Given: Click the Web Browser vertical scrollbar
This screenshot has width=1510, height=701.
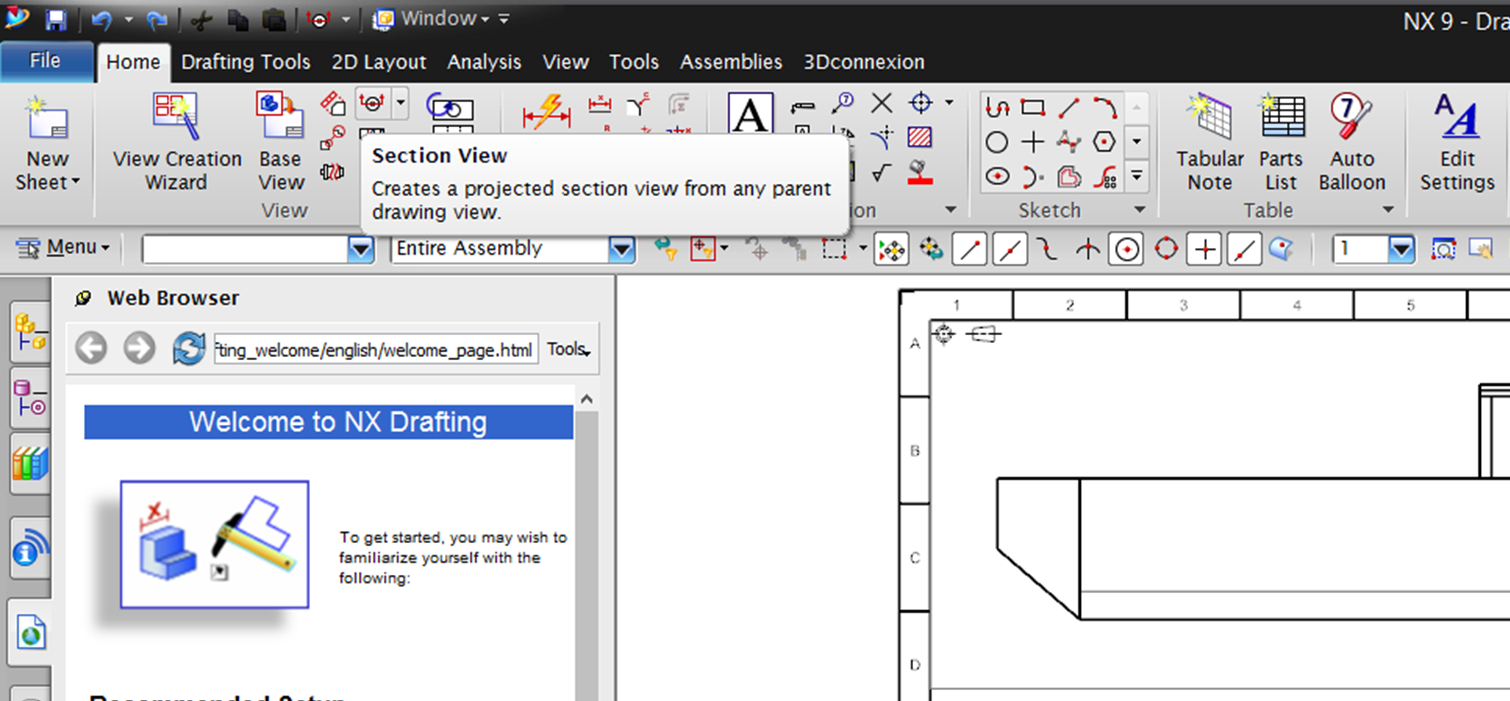Looking at the screenshot, I should pos(587,545).
